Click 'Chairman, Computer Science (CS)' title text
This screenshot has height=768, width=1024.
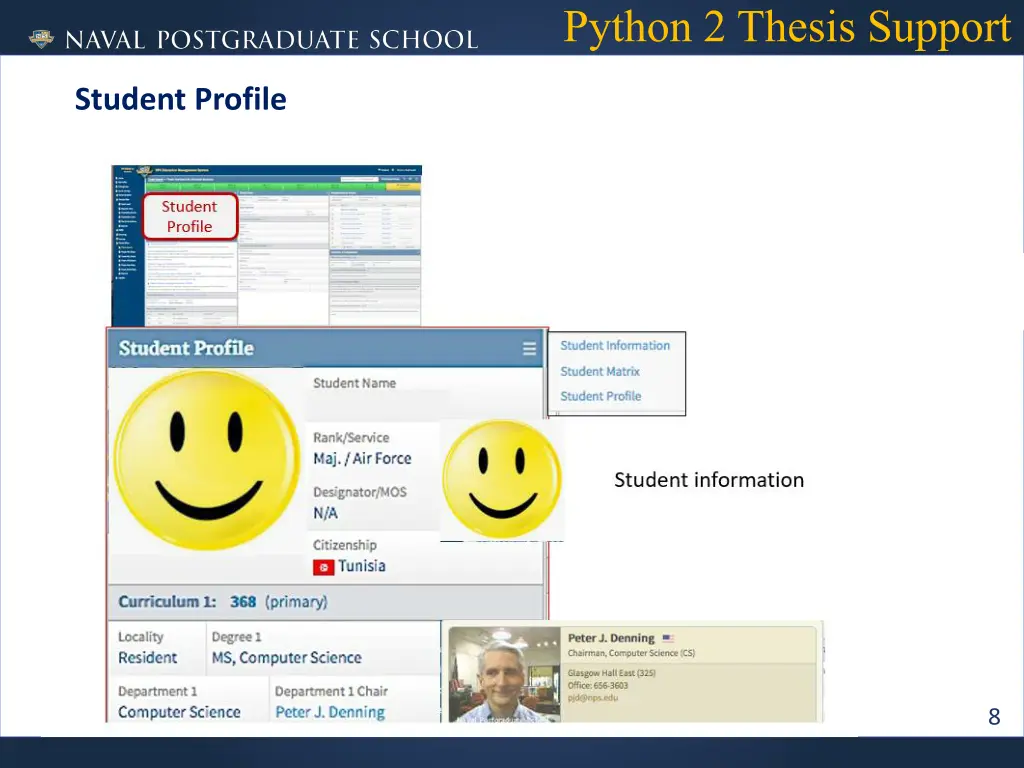point(631,652)
